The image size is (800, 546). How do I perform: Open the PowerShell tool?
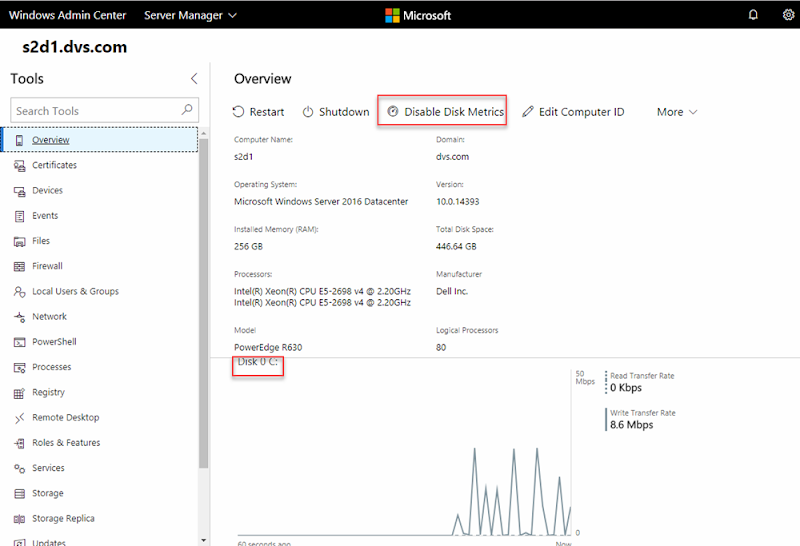(x=100, y=342)
